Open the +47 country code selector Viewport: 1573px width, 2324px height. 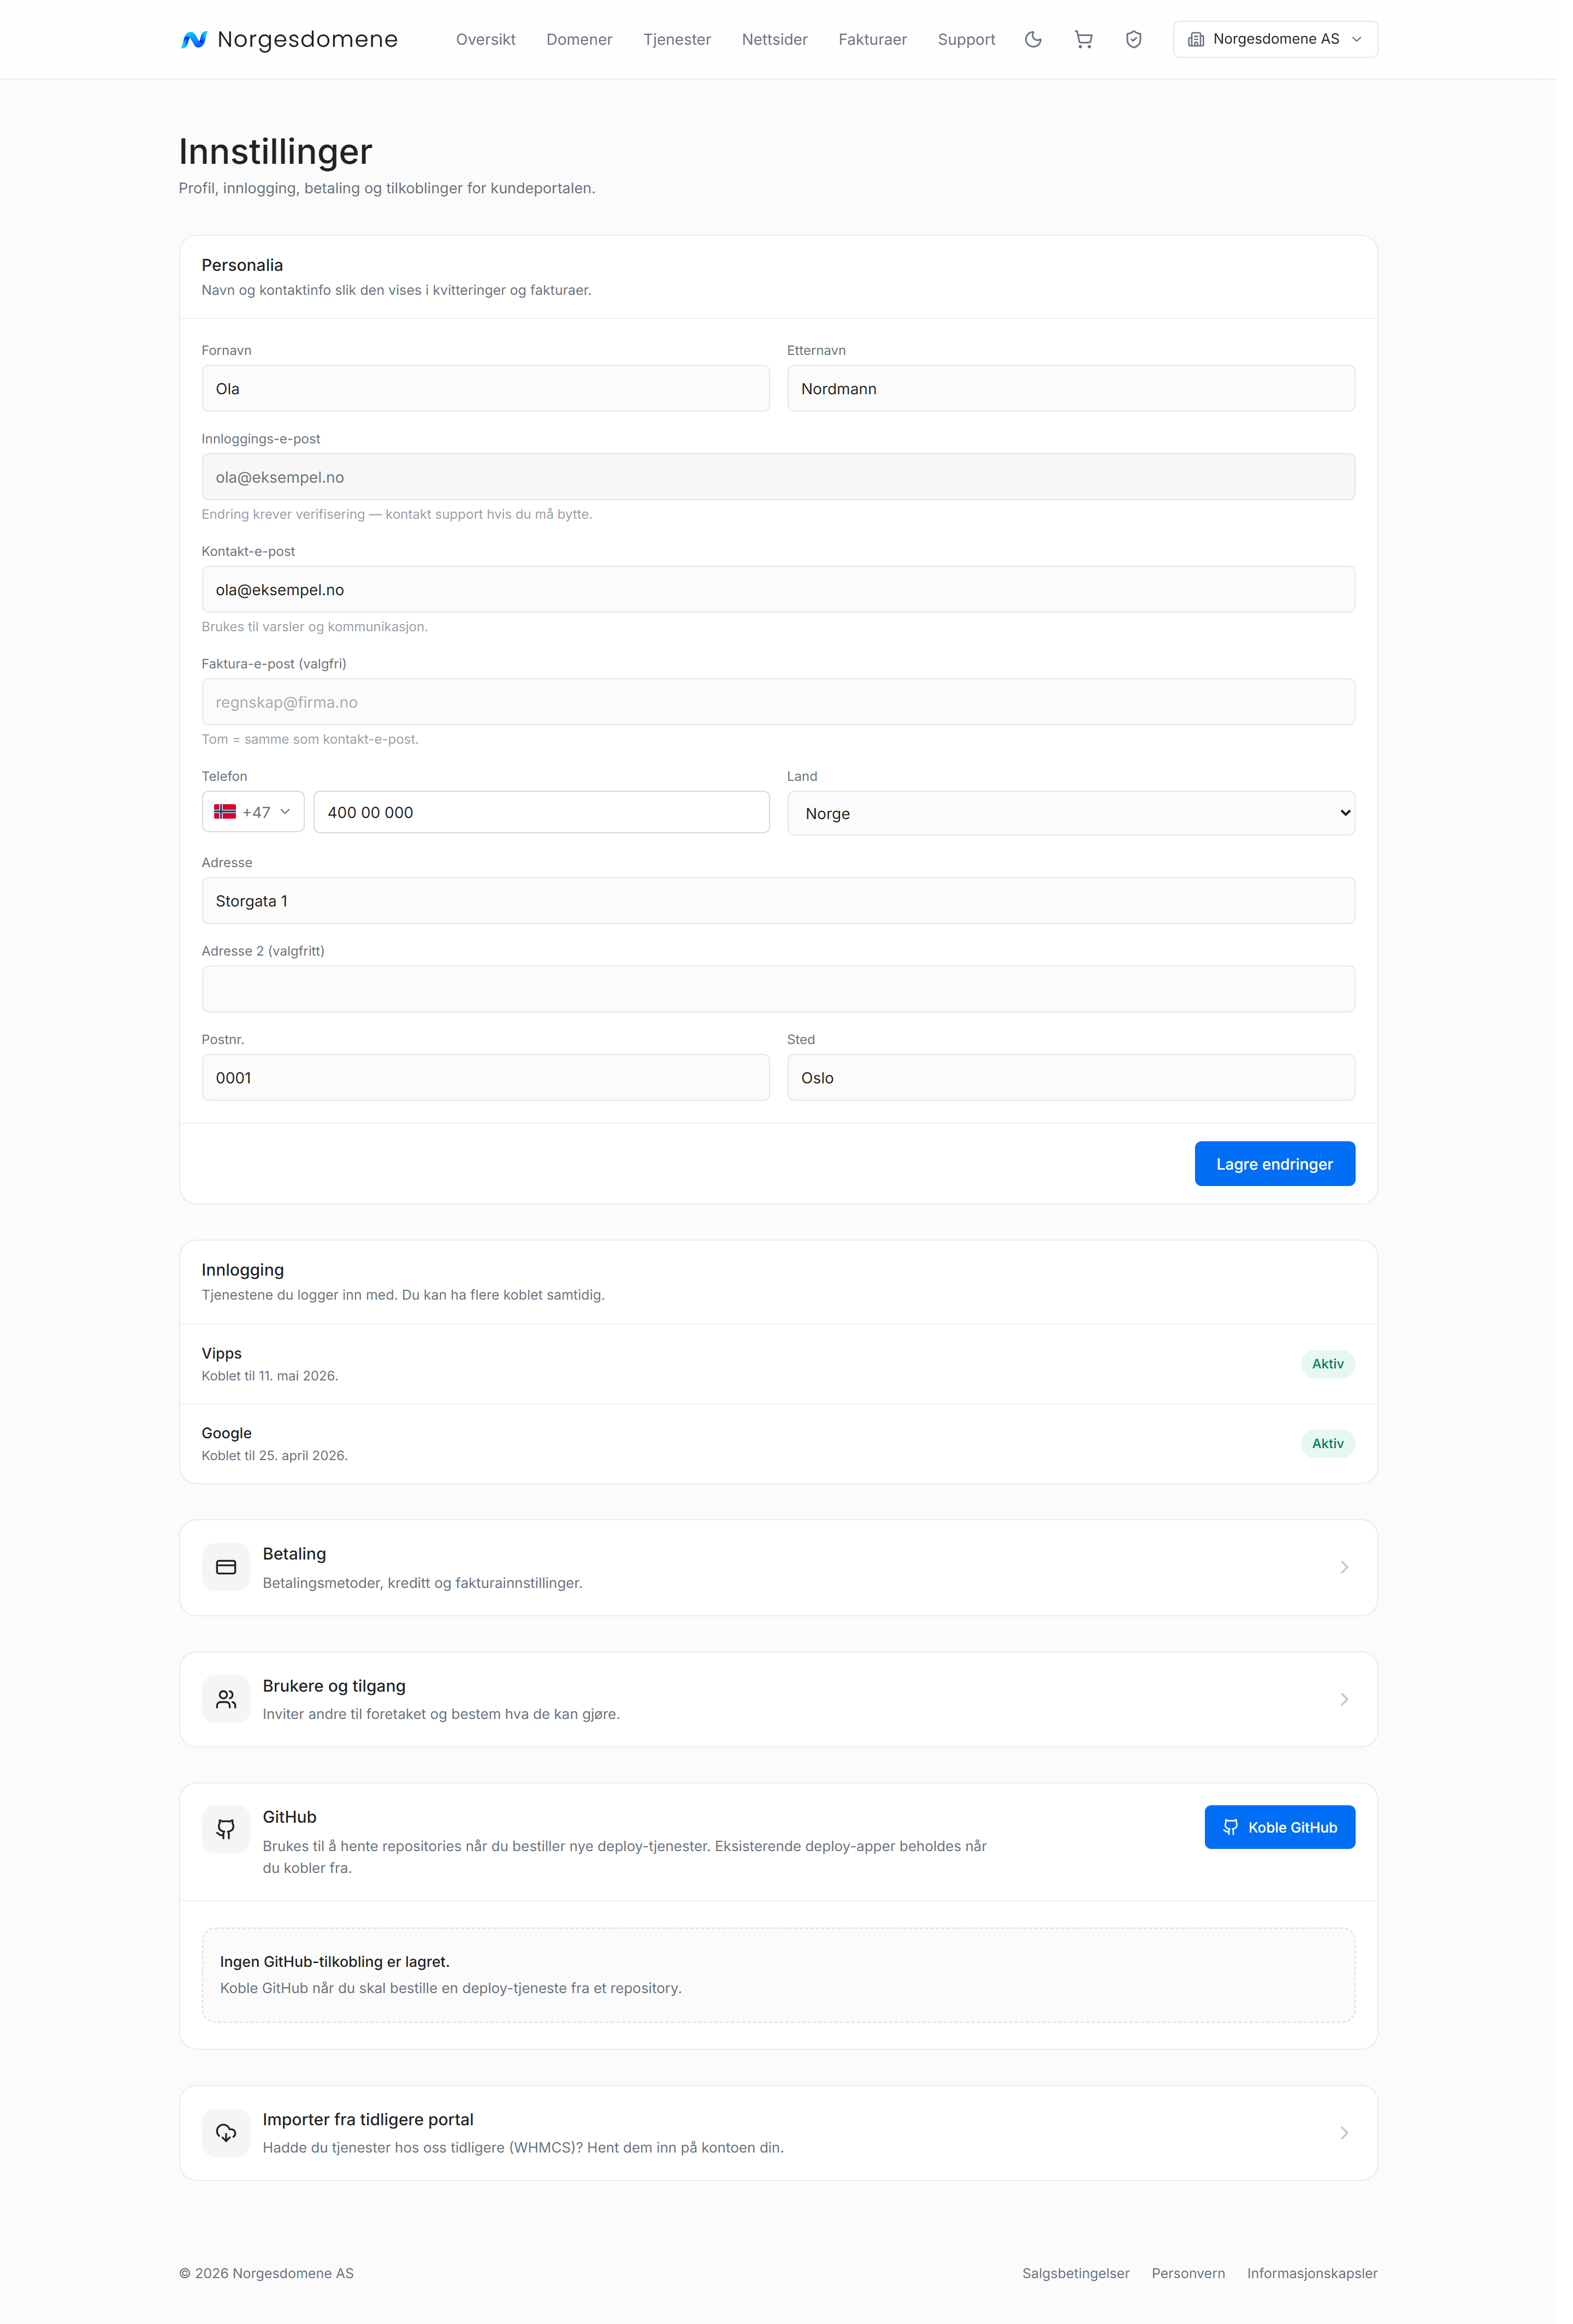253,812
